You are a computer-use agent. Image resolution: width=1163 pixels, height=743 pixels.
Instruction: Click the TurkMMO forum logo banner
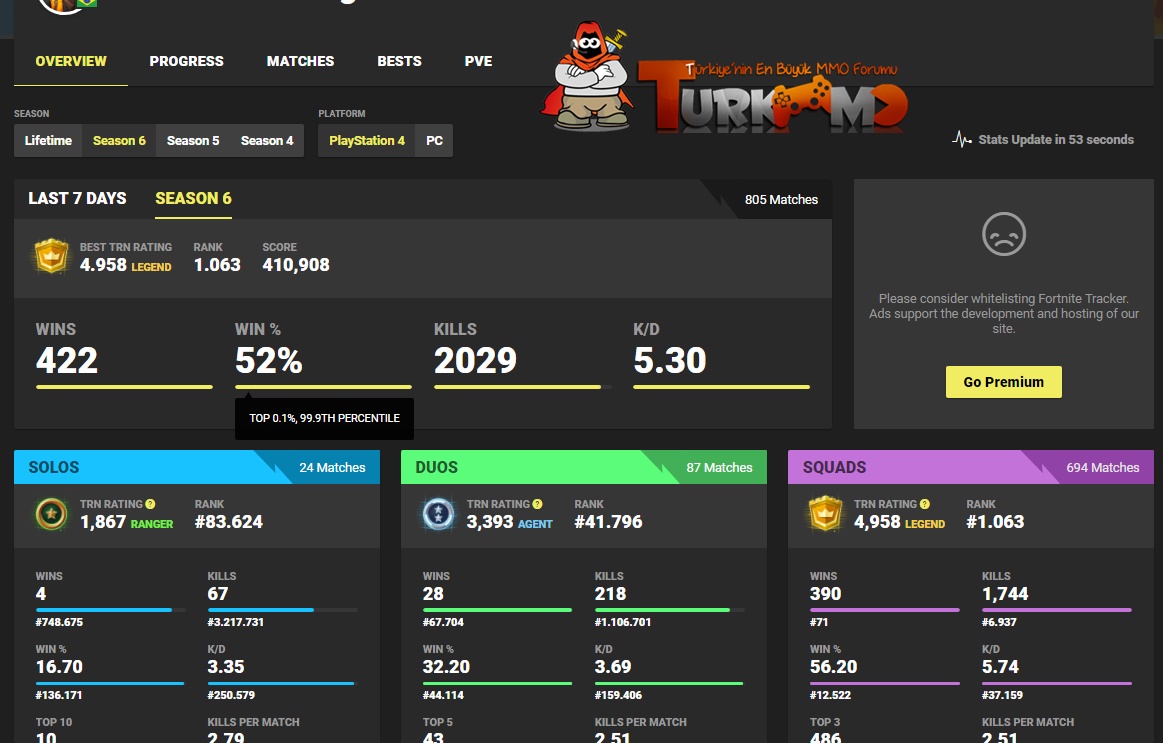pyautogui.click(x=724, y=78)
